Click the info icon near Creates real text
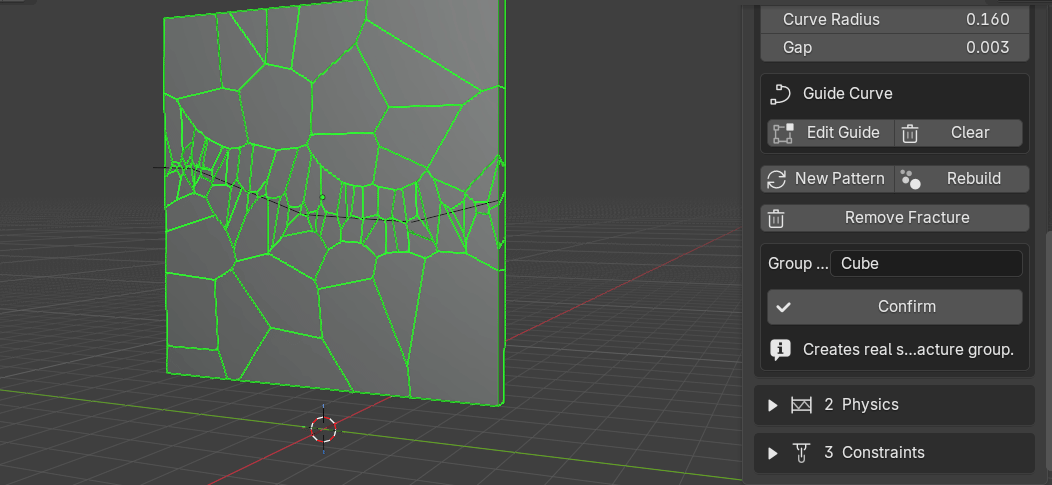1052x485 pixels. pyautogui.click(x=780, y=349)
